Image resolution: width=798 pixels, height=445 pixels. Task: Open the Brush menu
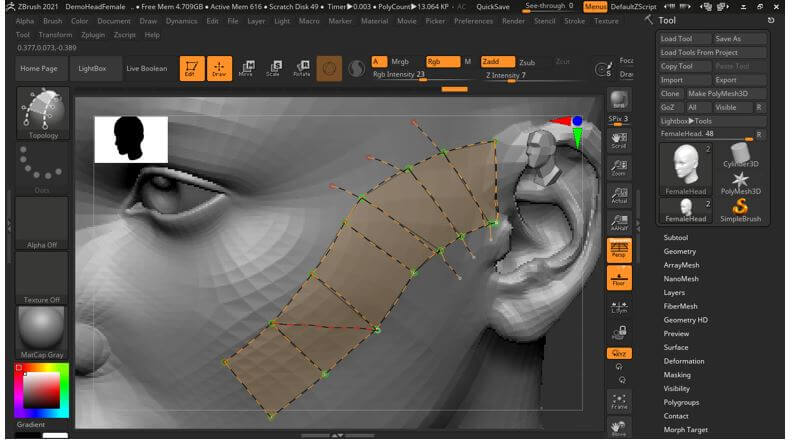52,21
